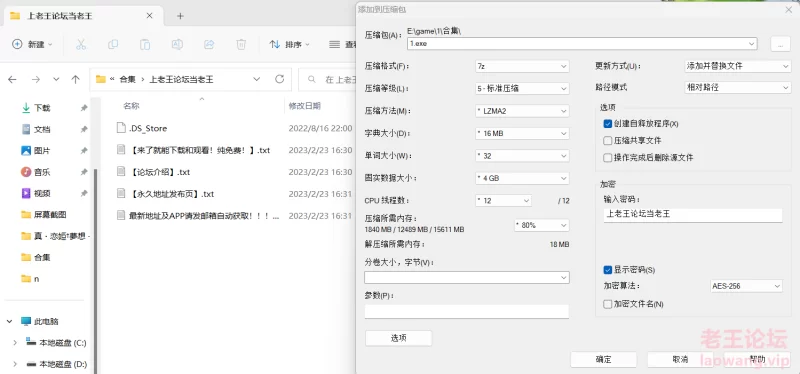Click the 取消 button
Viewport: 800px width, 374px height.
click(680, 359)
